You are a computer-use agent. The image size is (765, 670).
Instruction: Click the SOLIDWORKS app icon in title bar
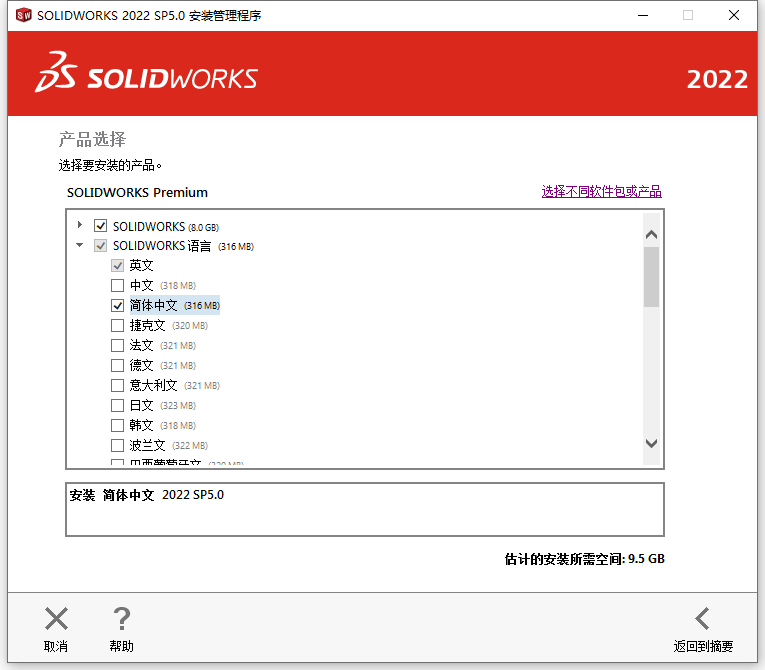[23, 15]
